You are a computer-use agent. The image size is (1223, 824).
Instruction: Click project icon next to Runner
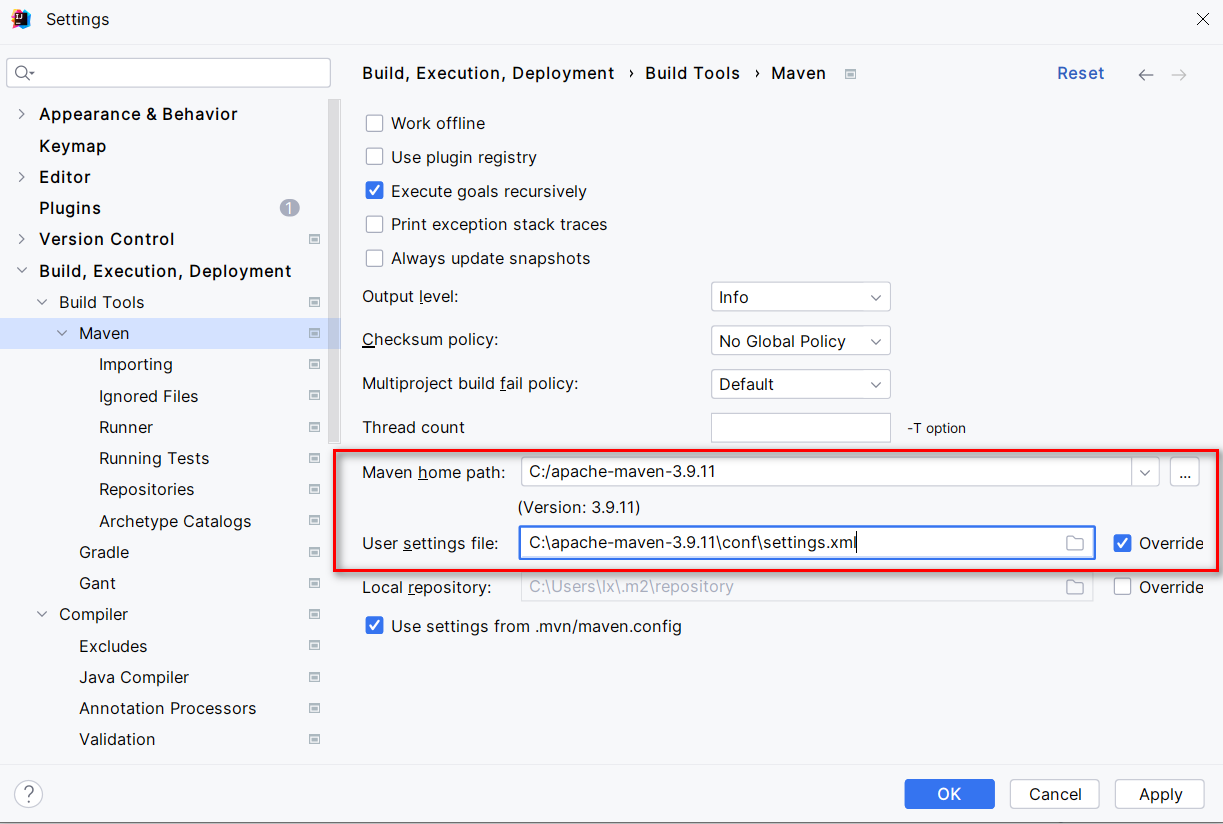pos(315,427)
